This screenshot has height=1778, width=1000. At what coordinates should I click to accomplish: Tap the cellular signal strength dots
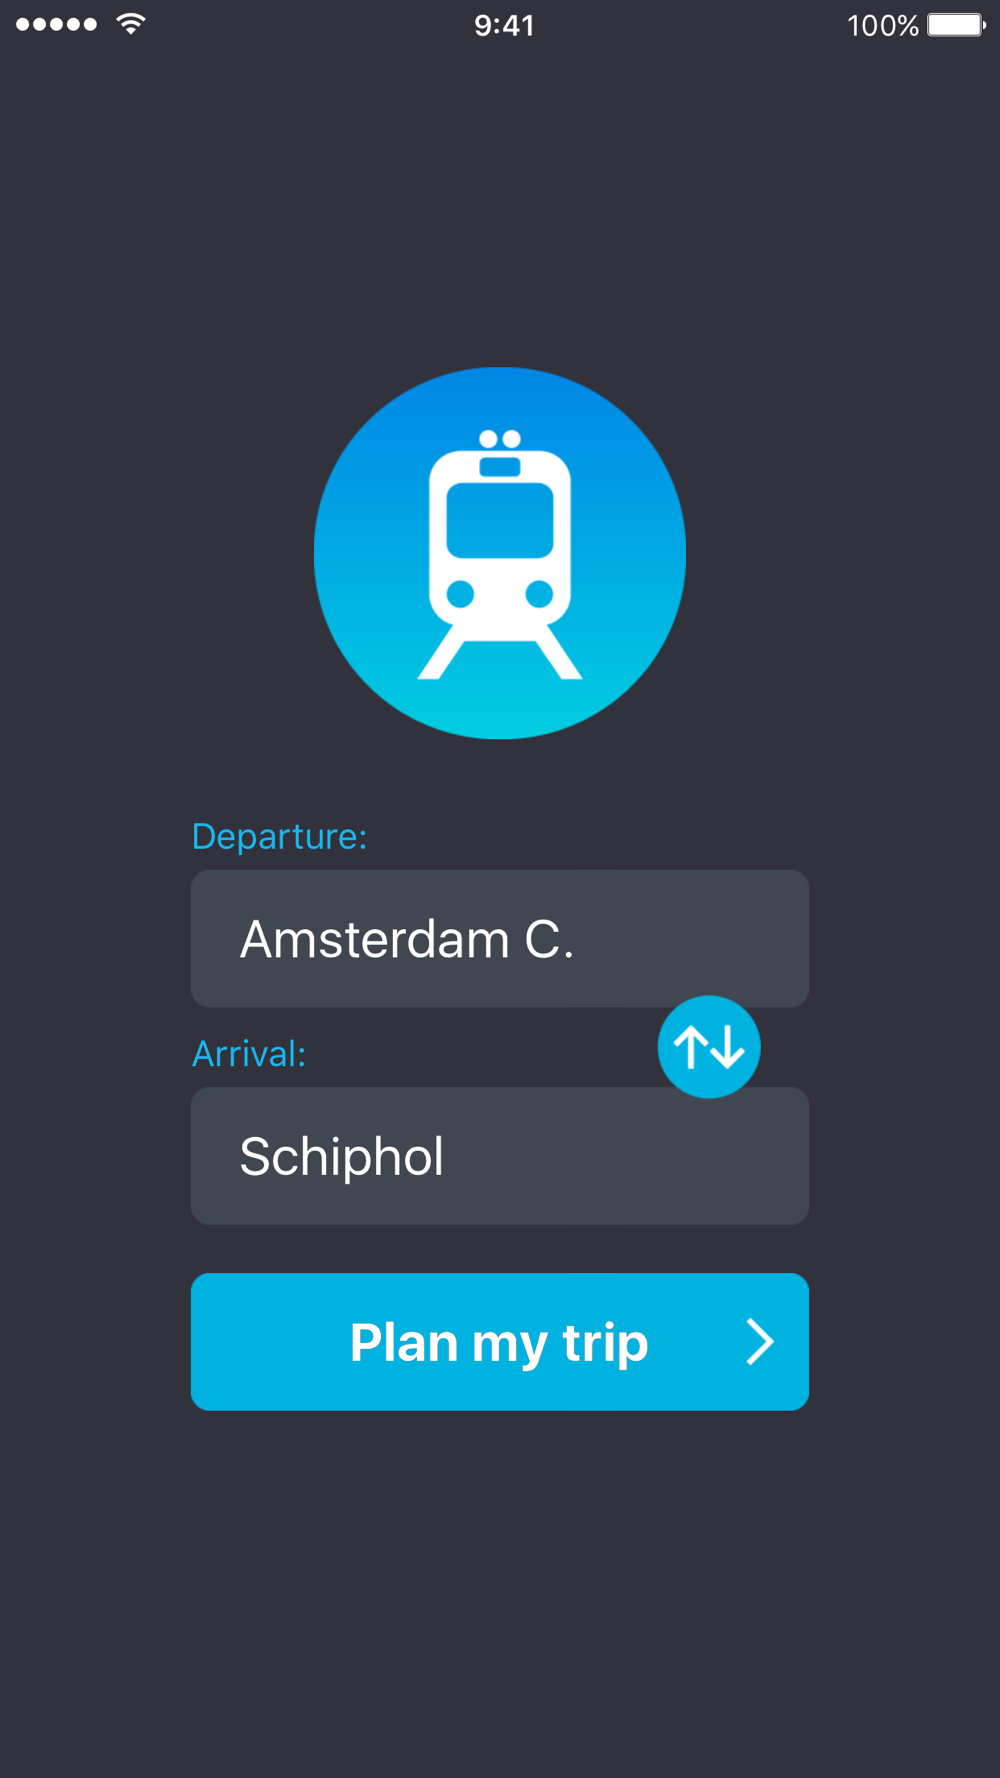(x=57, y=24)
